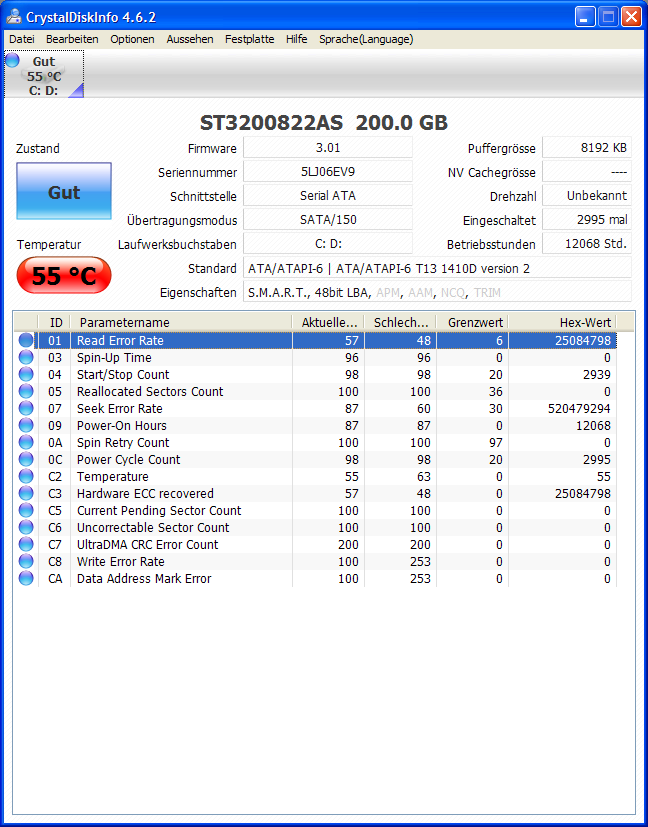The image size is (648, 827).
Task: Click the Parametername column header
Action: 181,322
